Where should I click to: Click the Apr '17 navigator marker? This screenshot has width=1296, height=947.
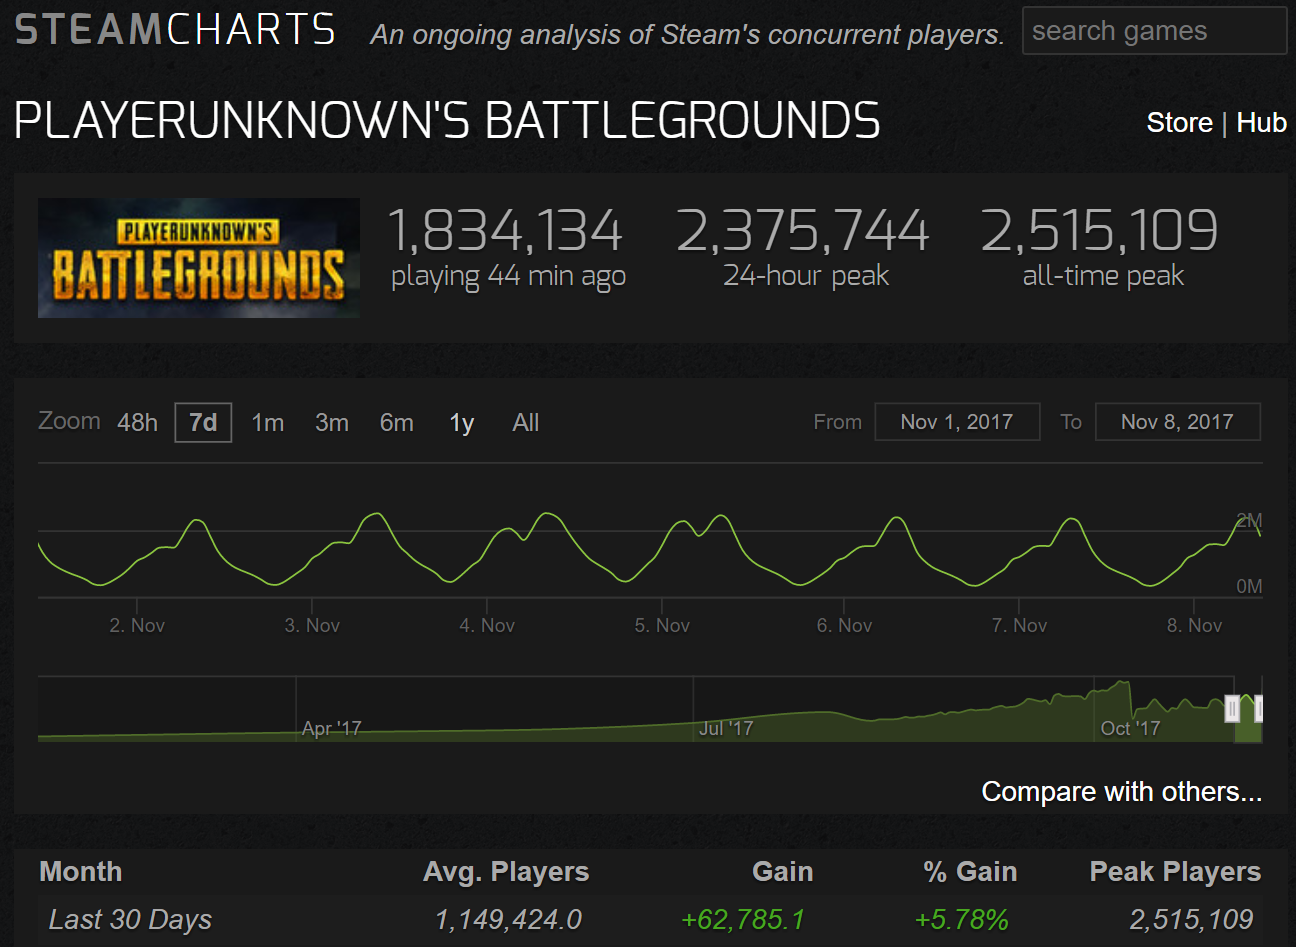(x=331, y=728)
